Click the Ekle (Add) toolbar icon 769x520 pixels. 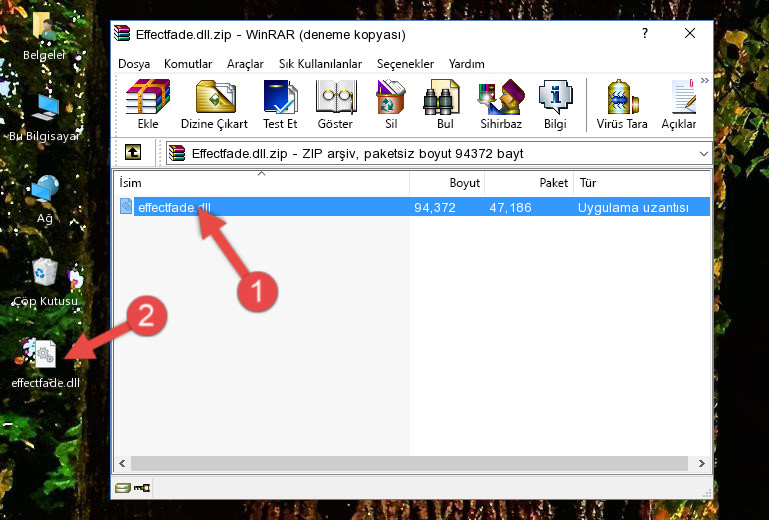click(x=148, y=104)
